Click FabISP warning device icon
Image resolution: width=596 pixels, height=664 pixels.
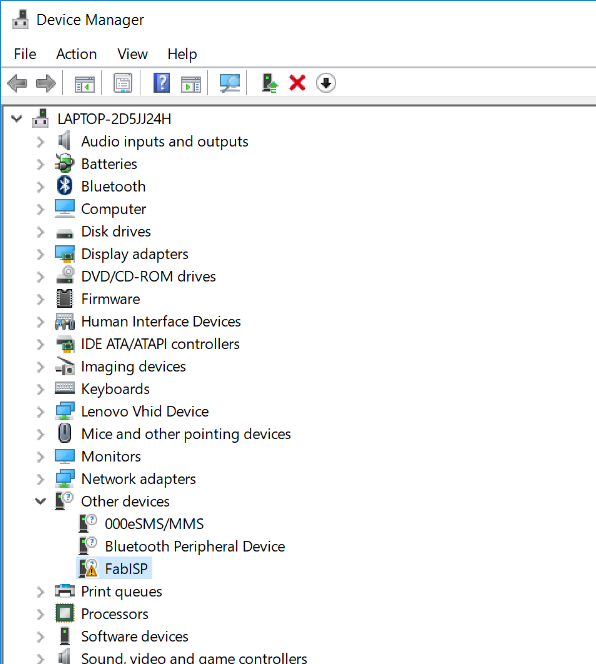[88, 568]
